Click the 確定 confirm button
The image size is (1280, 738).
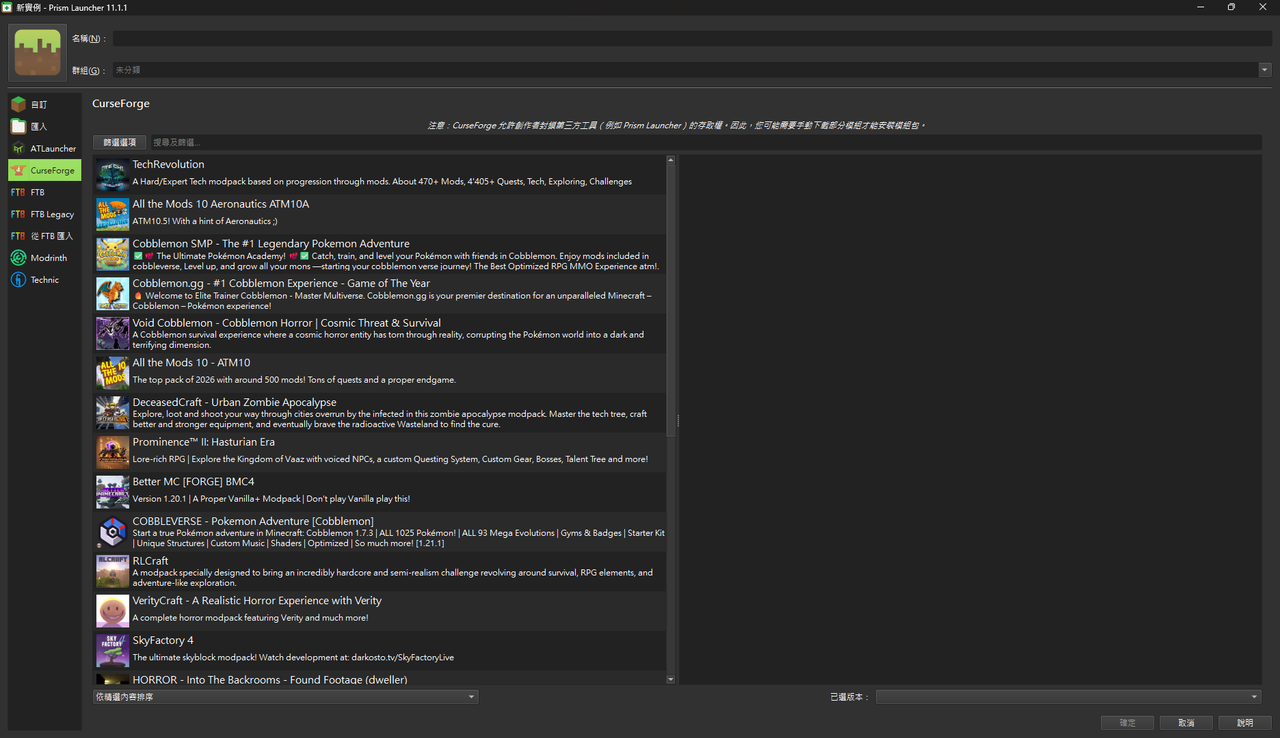pyautogui.click(x=1127, y=722)
